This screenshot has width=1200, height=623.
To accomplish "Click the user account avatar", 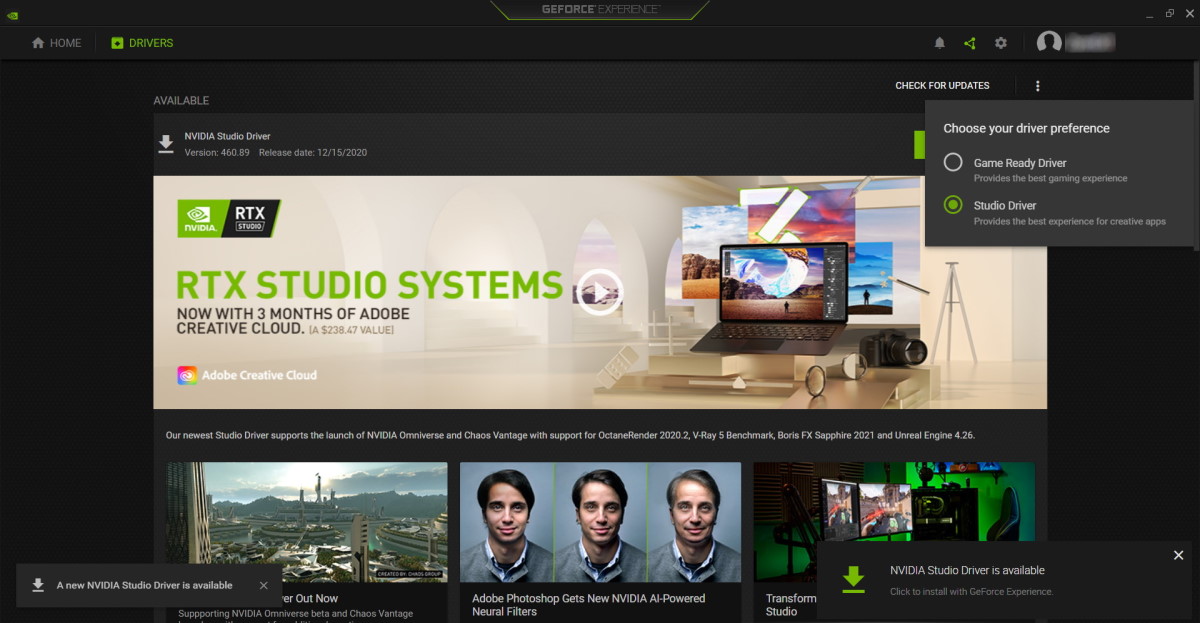I will (x=1050, y=43).
